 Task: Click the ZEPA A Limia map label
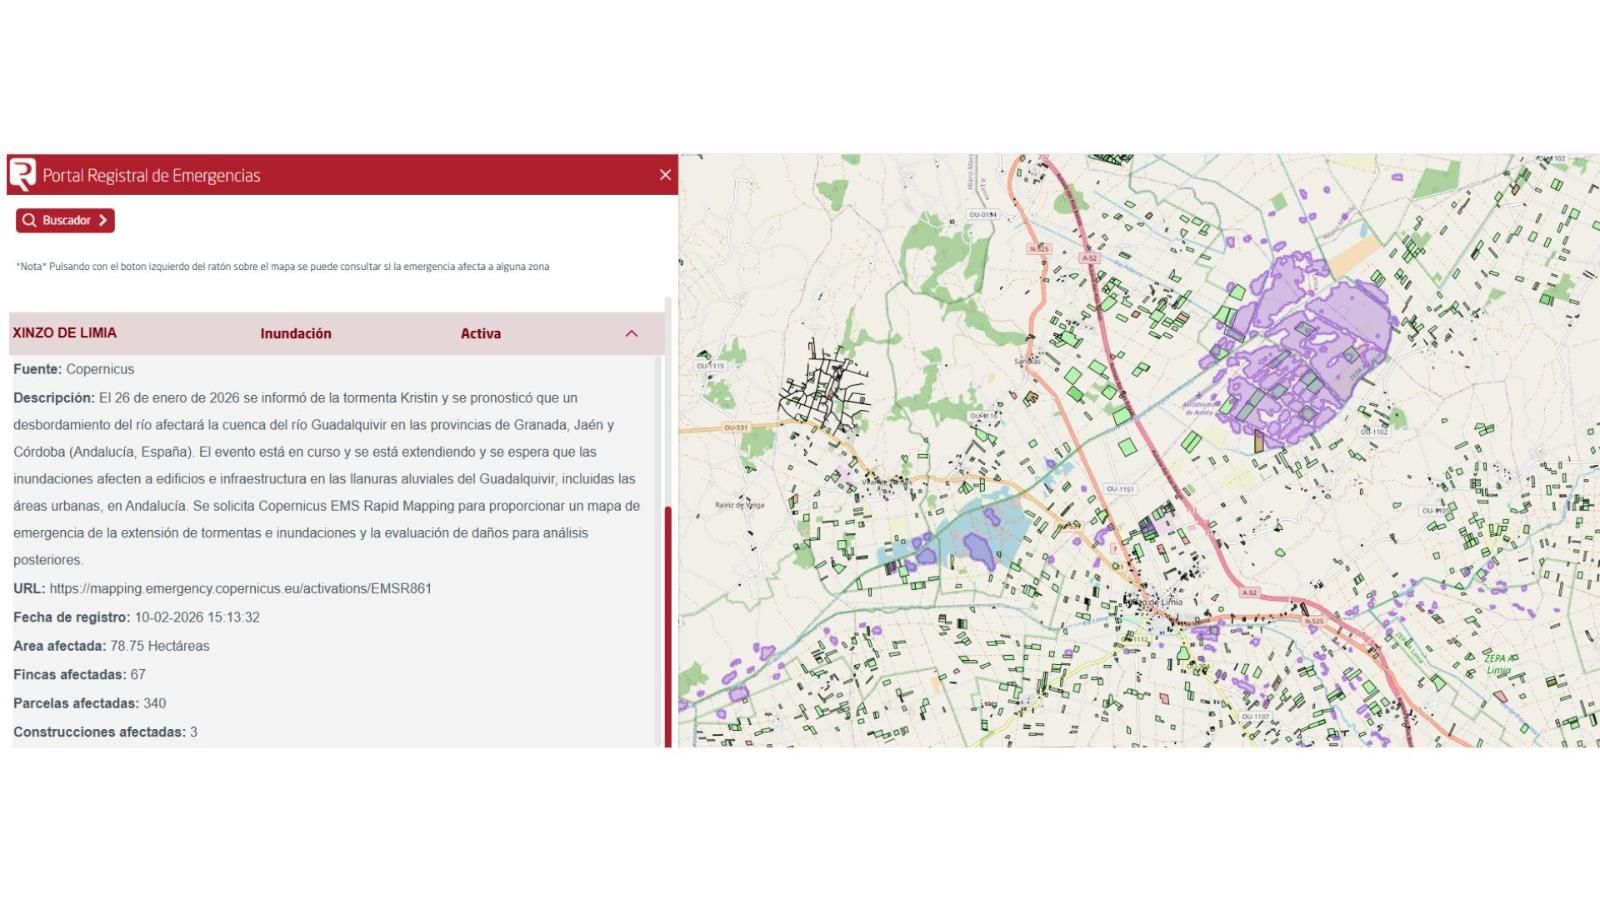[1497, 664]
